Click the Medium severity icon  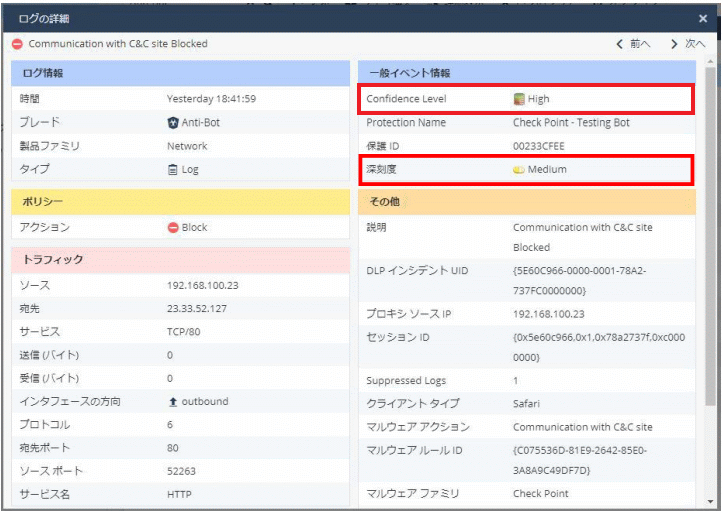coord(519,170)
